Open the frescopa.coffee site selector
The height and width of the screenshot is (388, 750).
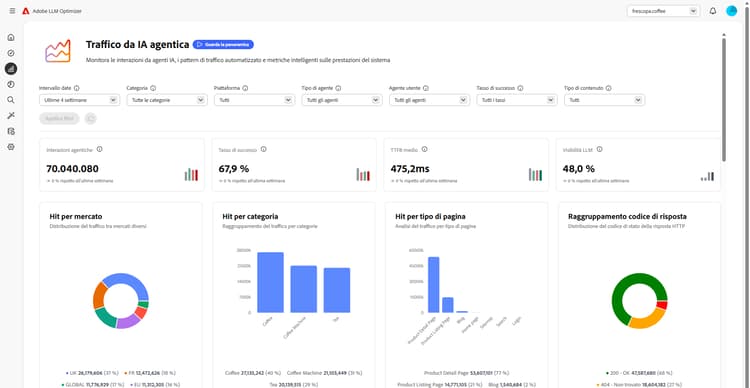(663, 11)
